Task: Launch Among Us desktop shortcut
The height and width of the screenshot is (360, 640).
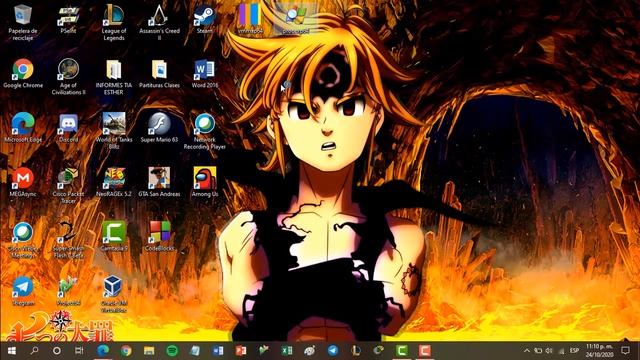Action: [x=204, y=182]
